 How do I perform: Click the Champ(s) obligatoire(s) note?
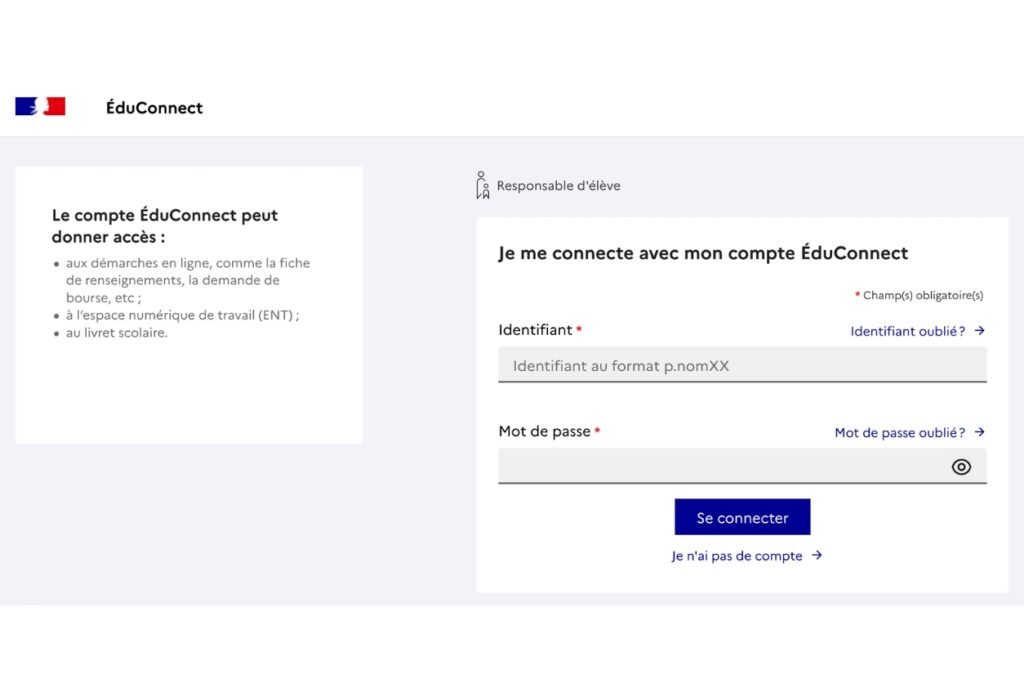tap(922, 296)
